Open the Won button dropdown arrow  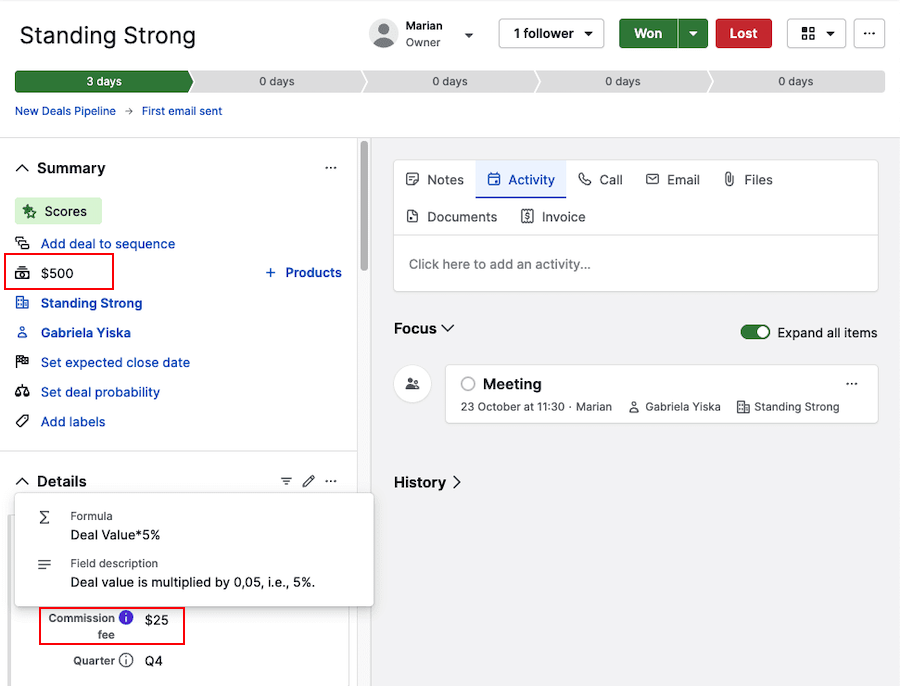693,33
